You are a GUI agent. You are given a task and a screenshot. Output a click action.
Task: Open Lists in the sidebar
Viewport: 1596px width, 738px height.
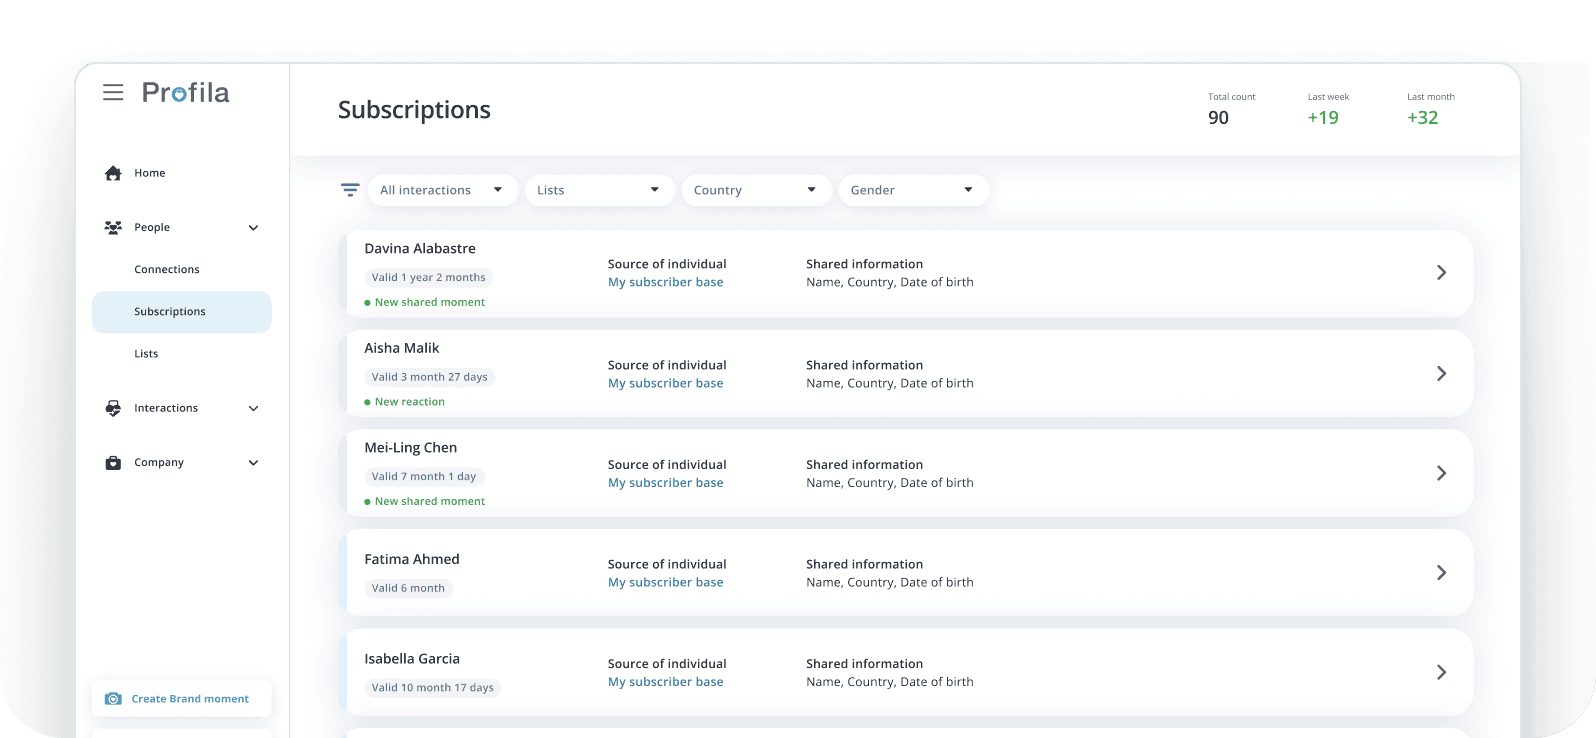click(x=146, y=354)
